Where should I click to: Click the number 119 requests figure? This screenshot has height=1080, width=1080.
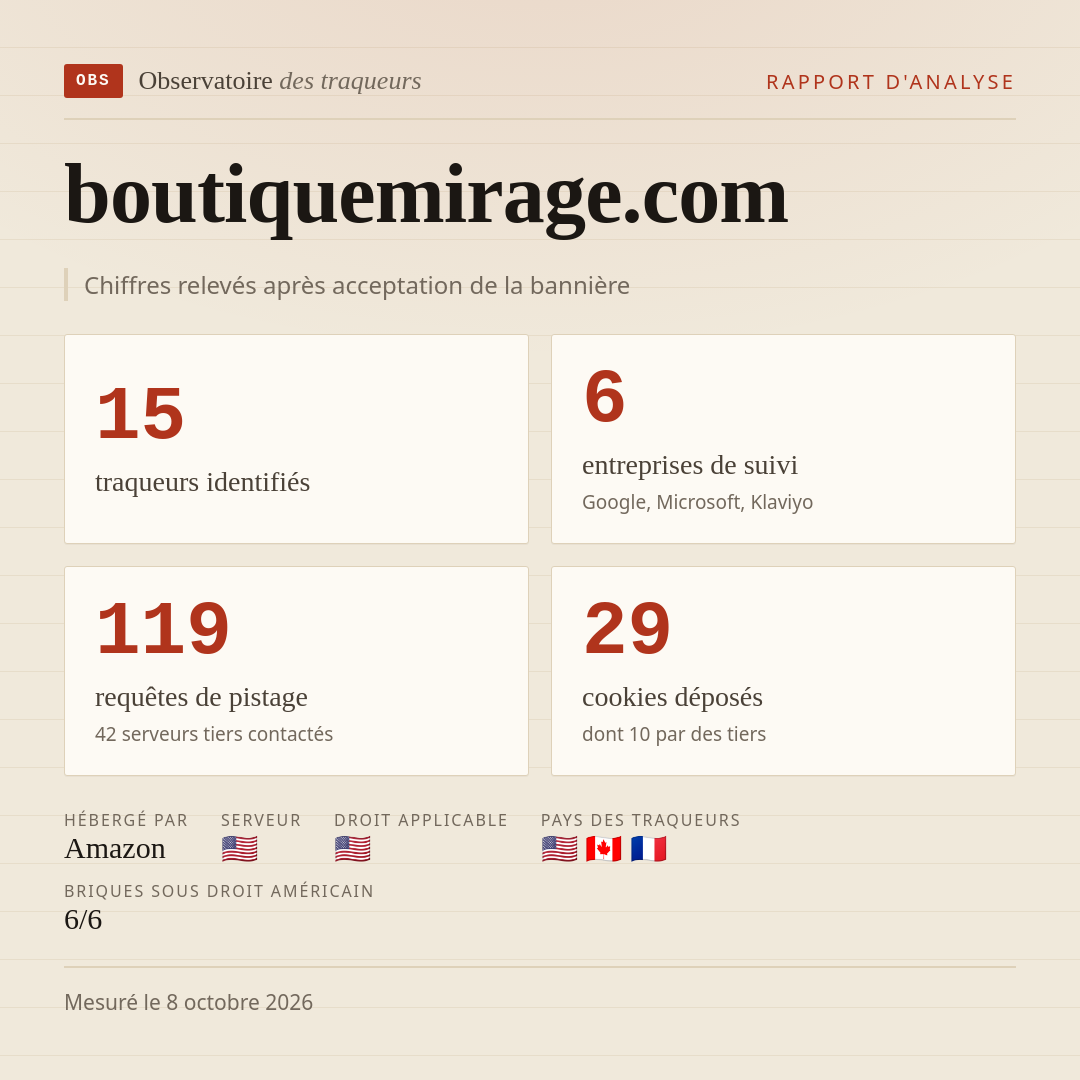coord(163,629)
